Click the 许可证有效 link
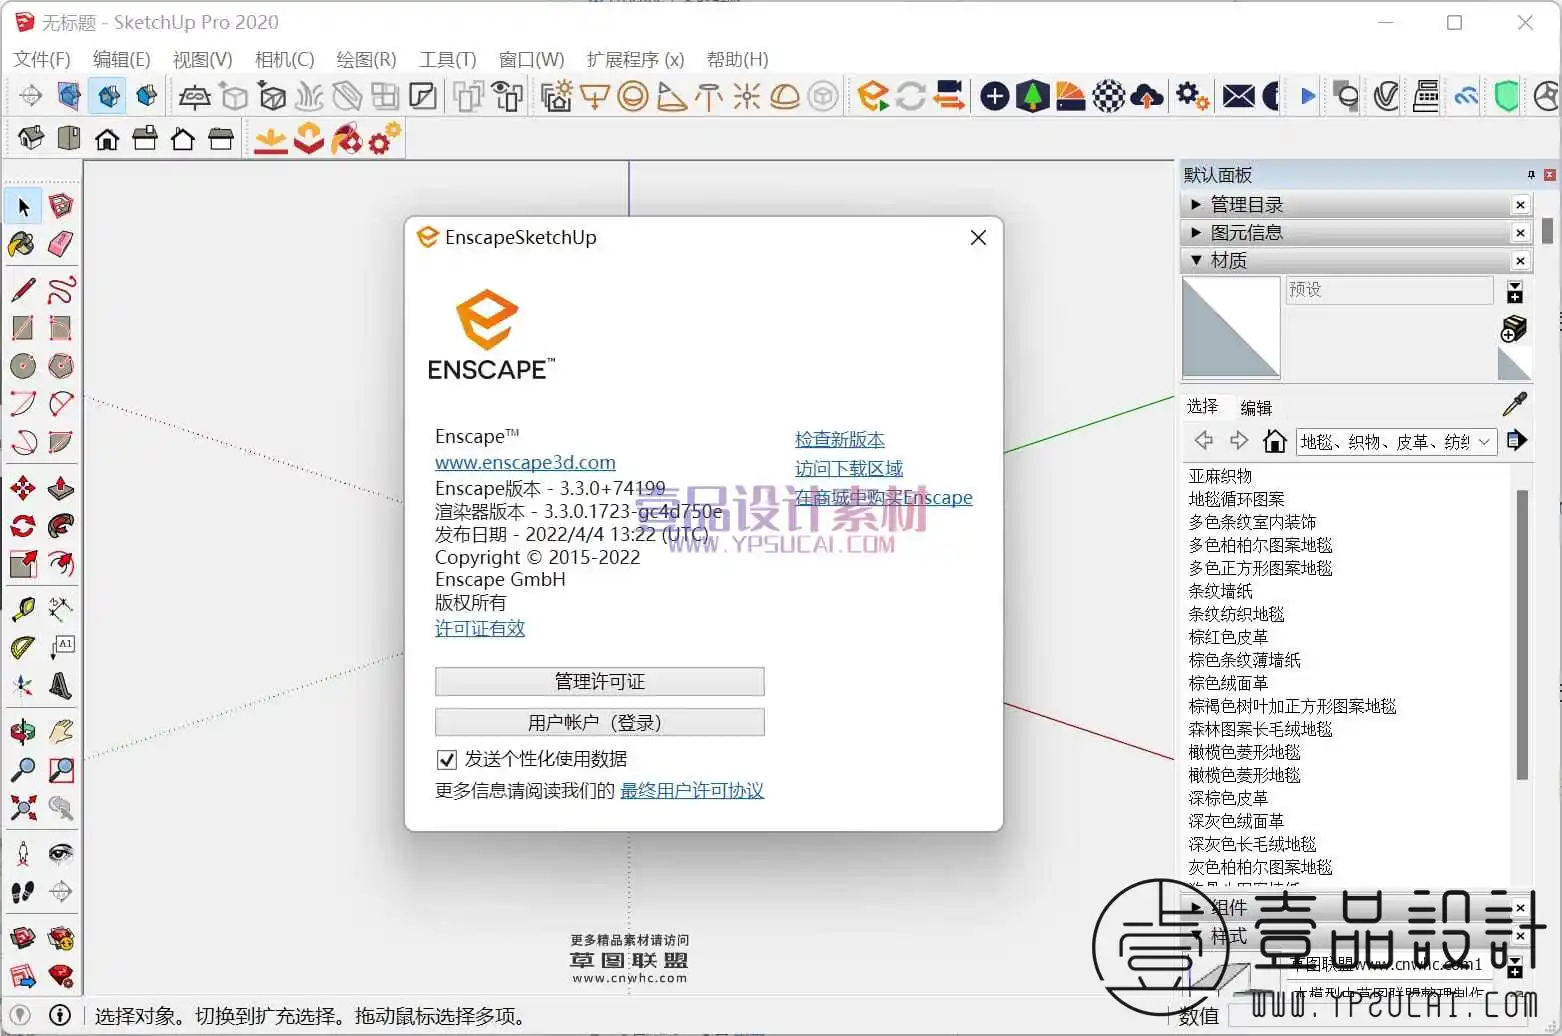This screenshot has width=1562, height=1036. click(480, 628)
